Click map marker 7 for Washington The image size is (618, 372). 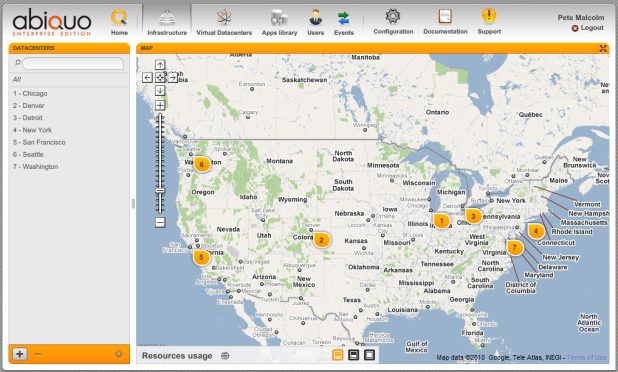tap(514, 247)
